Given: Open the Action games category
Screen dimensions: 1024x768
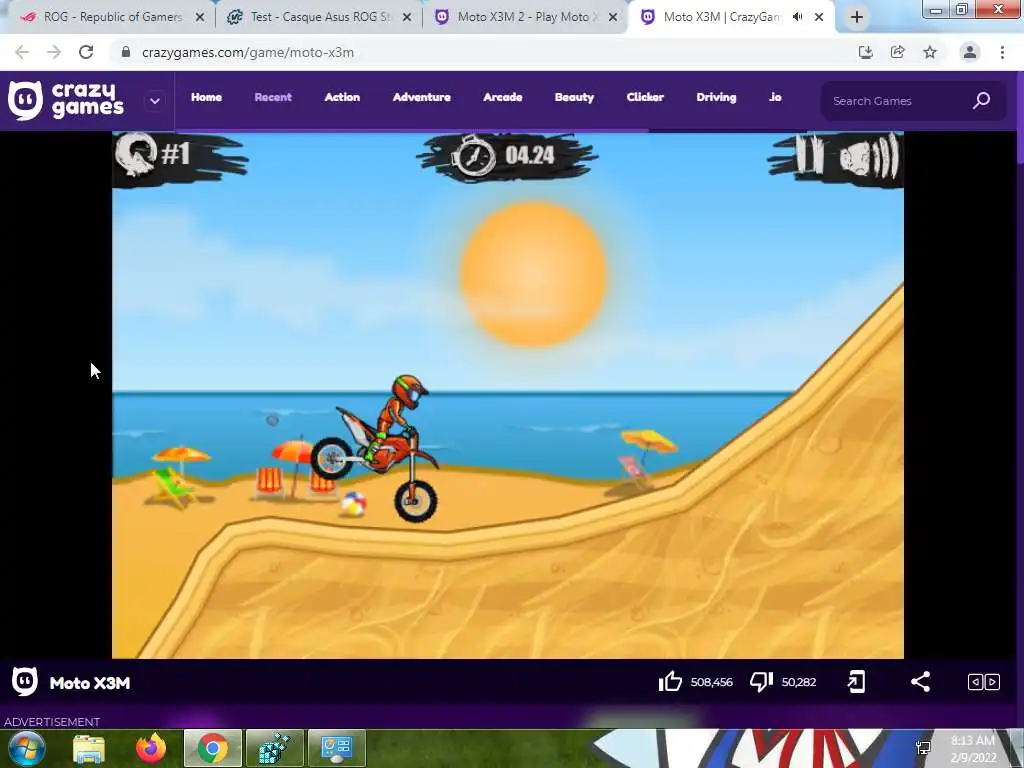Looking at the screenshot, I should pos(342,97).
